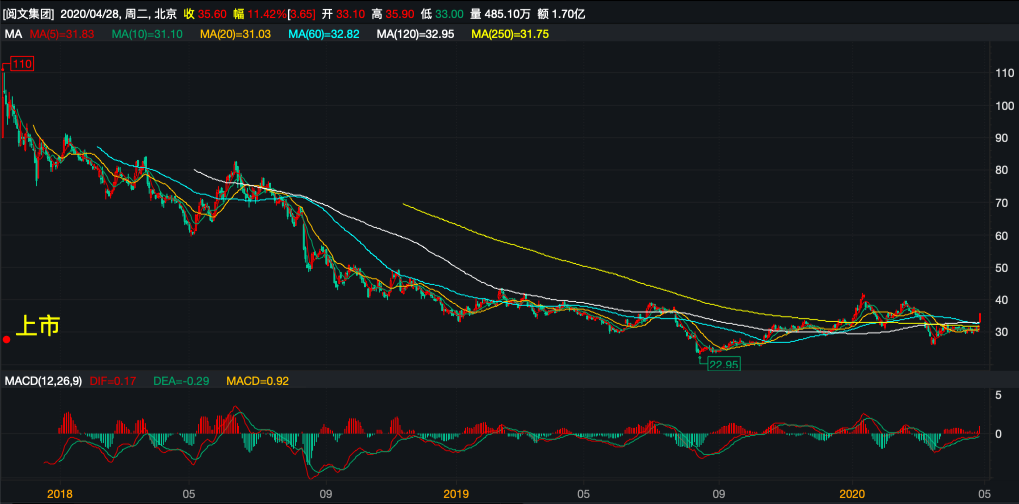Image resolution: width=1019 pixels, height=504 pixels.
Task: Select the 110 high price tag
Action: 23,64
